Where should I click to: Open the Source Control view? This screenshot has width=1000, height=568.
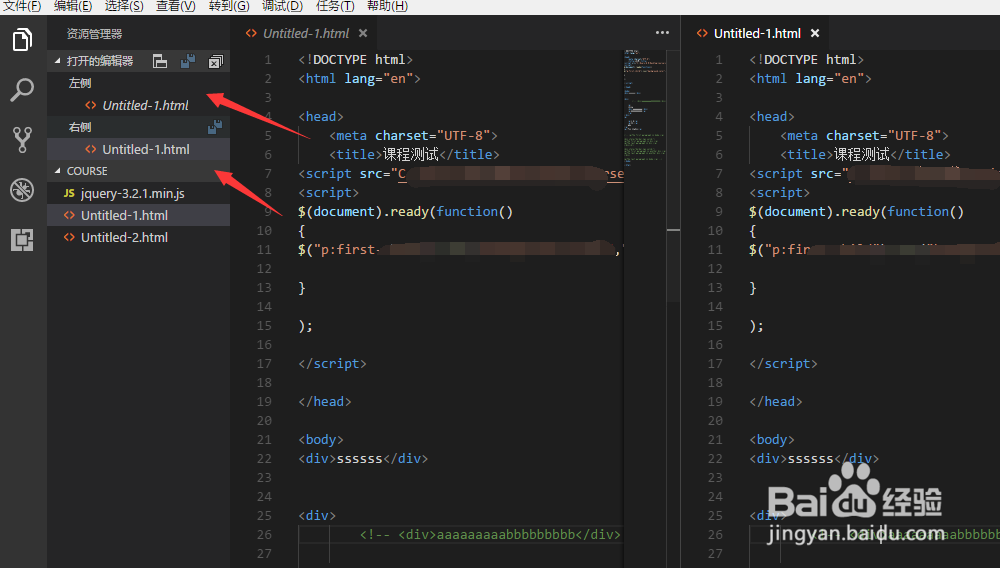[x=22, y=140]
